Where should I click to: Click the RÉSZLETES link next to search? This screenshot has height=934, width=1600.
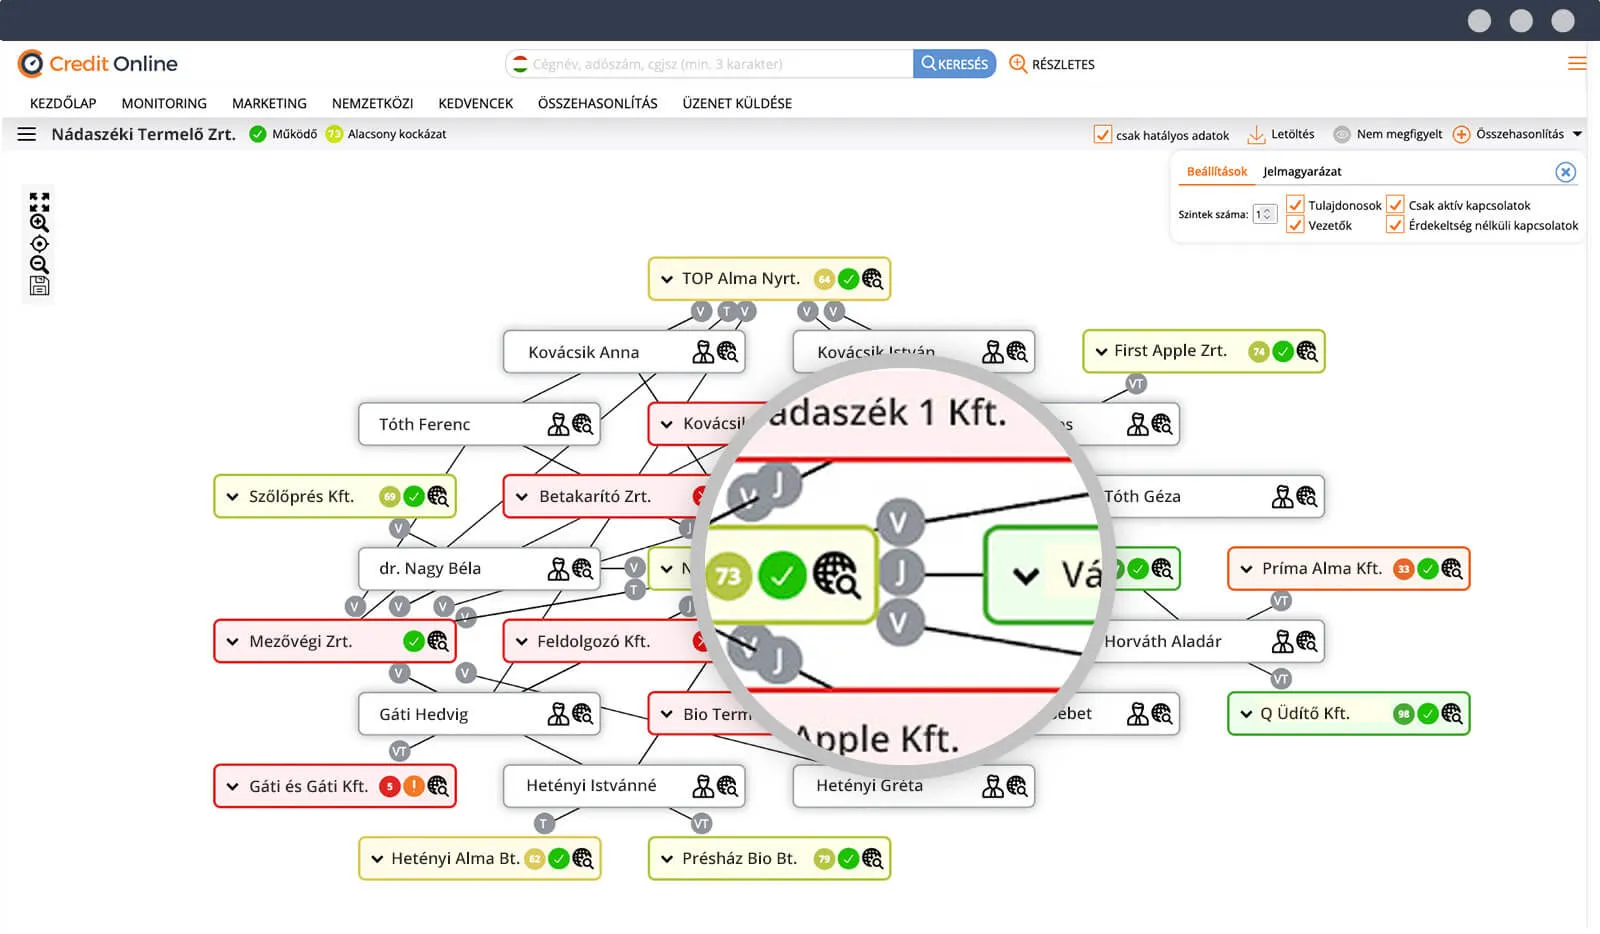coord(1063,63)
